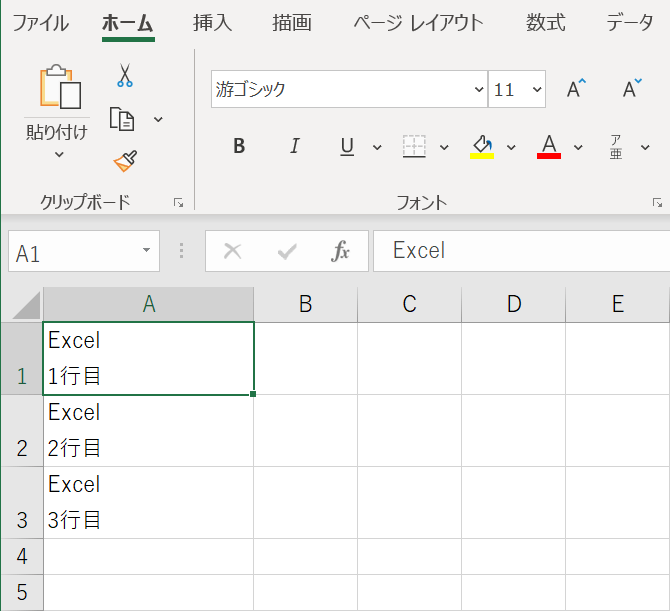Click the formula bar containing Excel
Image resolution: width=670 pixels, height=611 pixels.
tap(521, 251)
